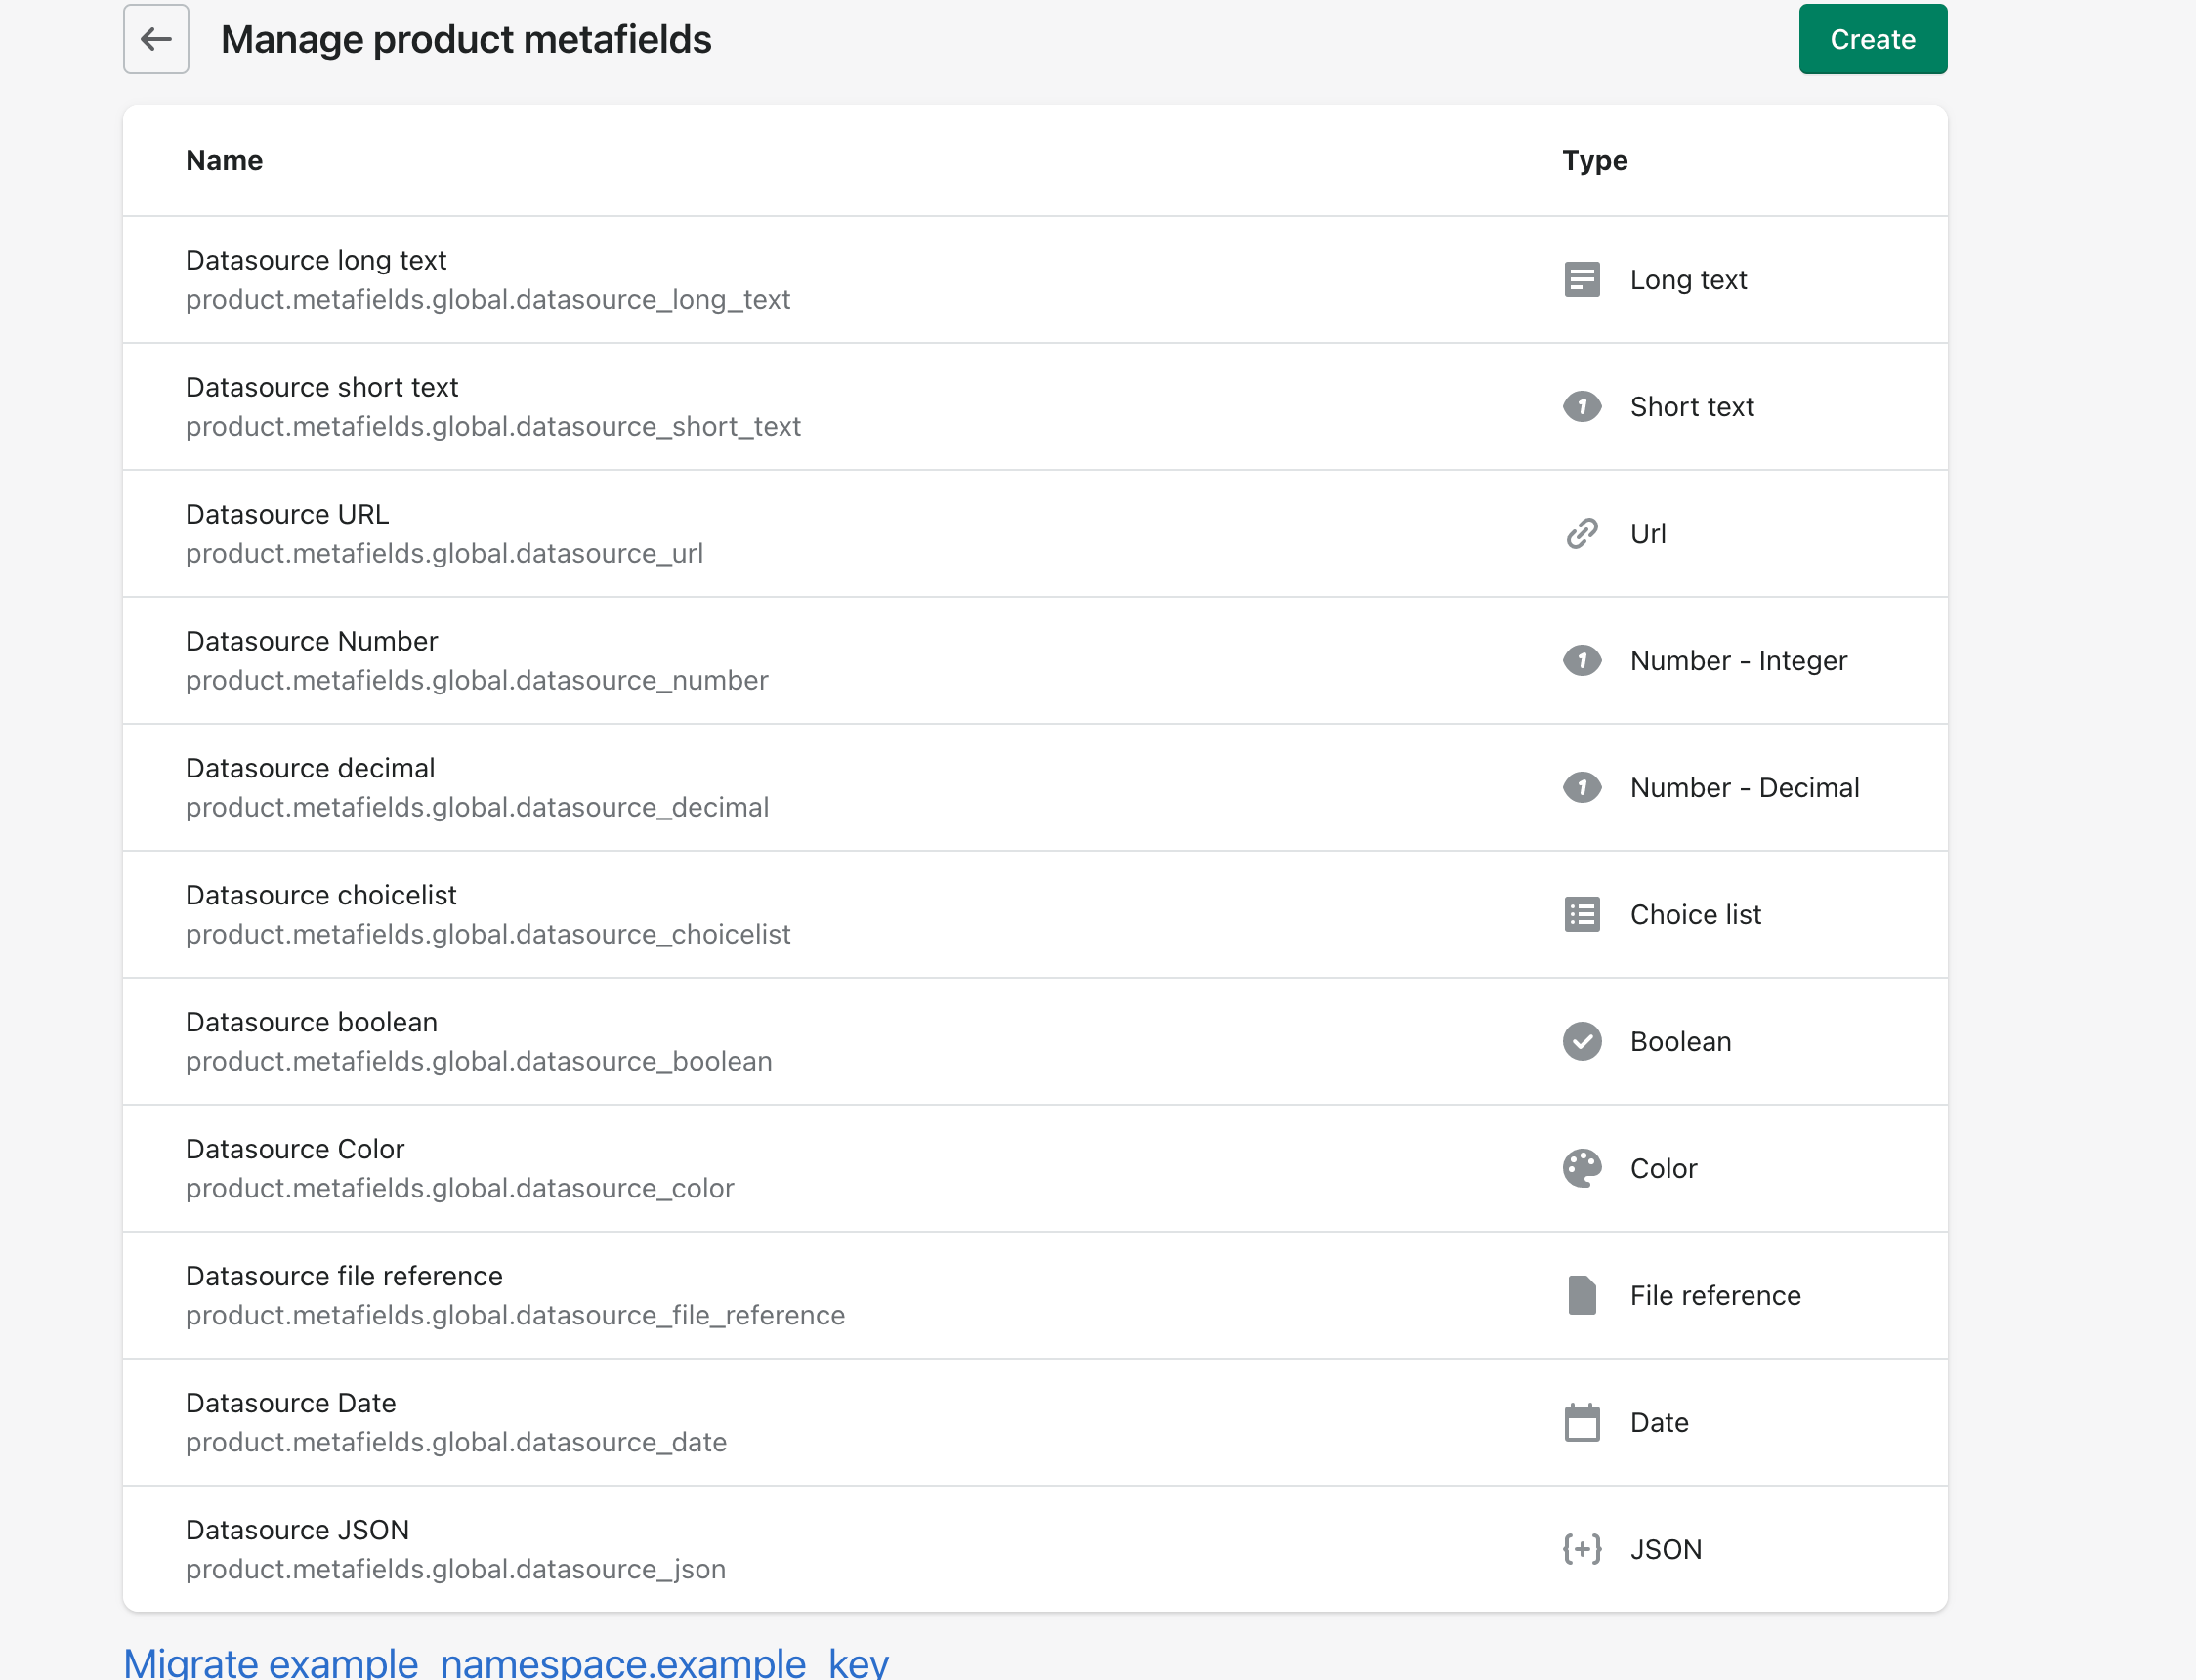
Task: Click the back arrow button
Action: [x=156, y=39]
